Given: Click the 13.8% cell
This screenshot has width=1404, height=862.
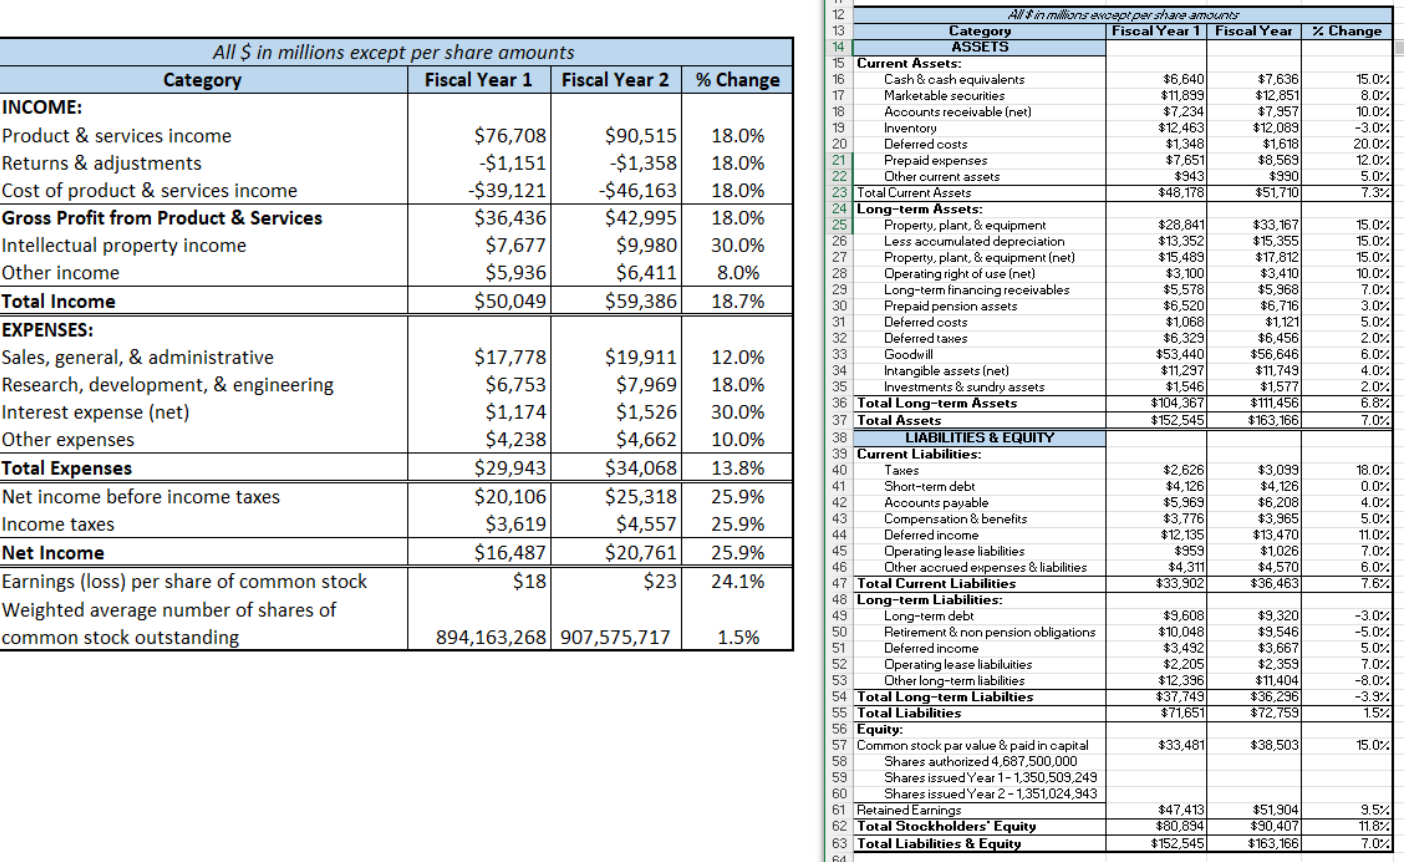Looking at the screenshot, I should tap(738, 468).
